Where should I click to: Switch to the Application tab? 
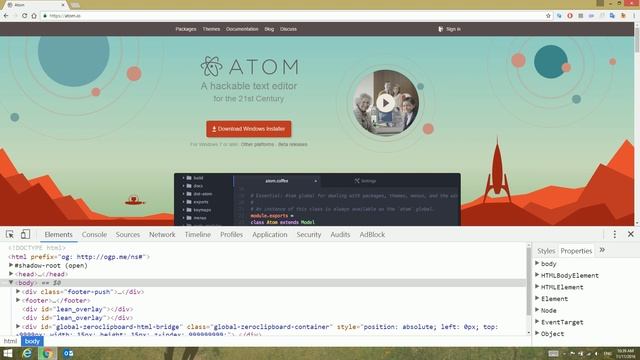[270, 235]
